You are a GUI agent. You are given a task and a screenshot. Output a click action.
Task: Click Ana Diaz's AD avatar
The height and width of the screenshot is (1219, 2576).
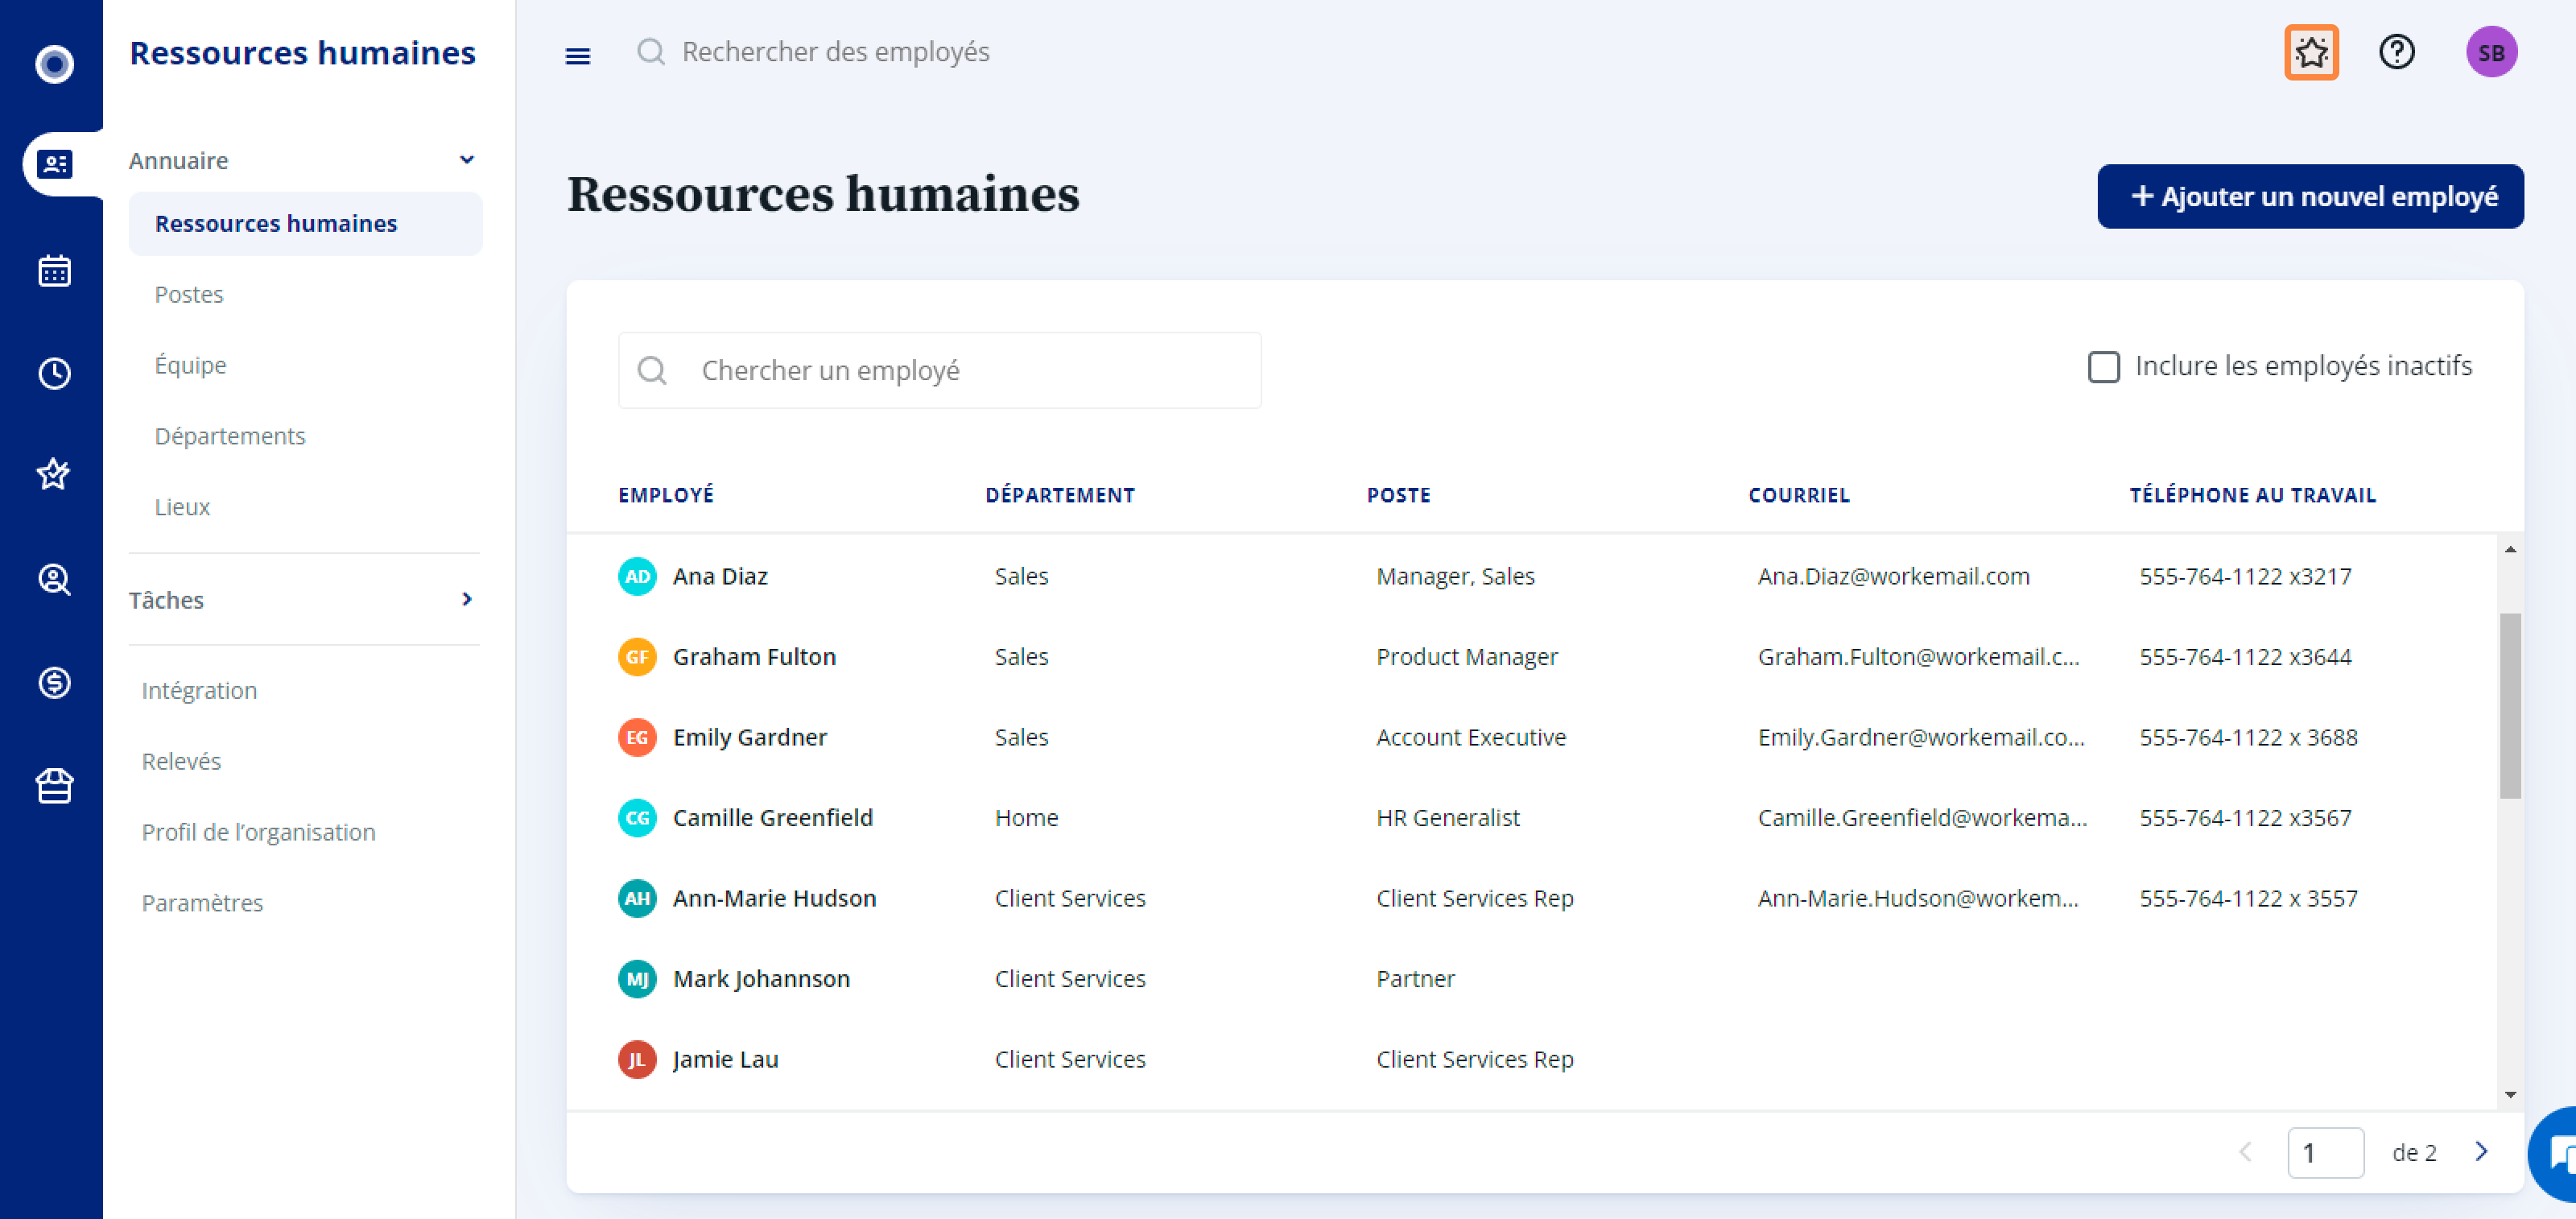[x=637, y=576]
